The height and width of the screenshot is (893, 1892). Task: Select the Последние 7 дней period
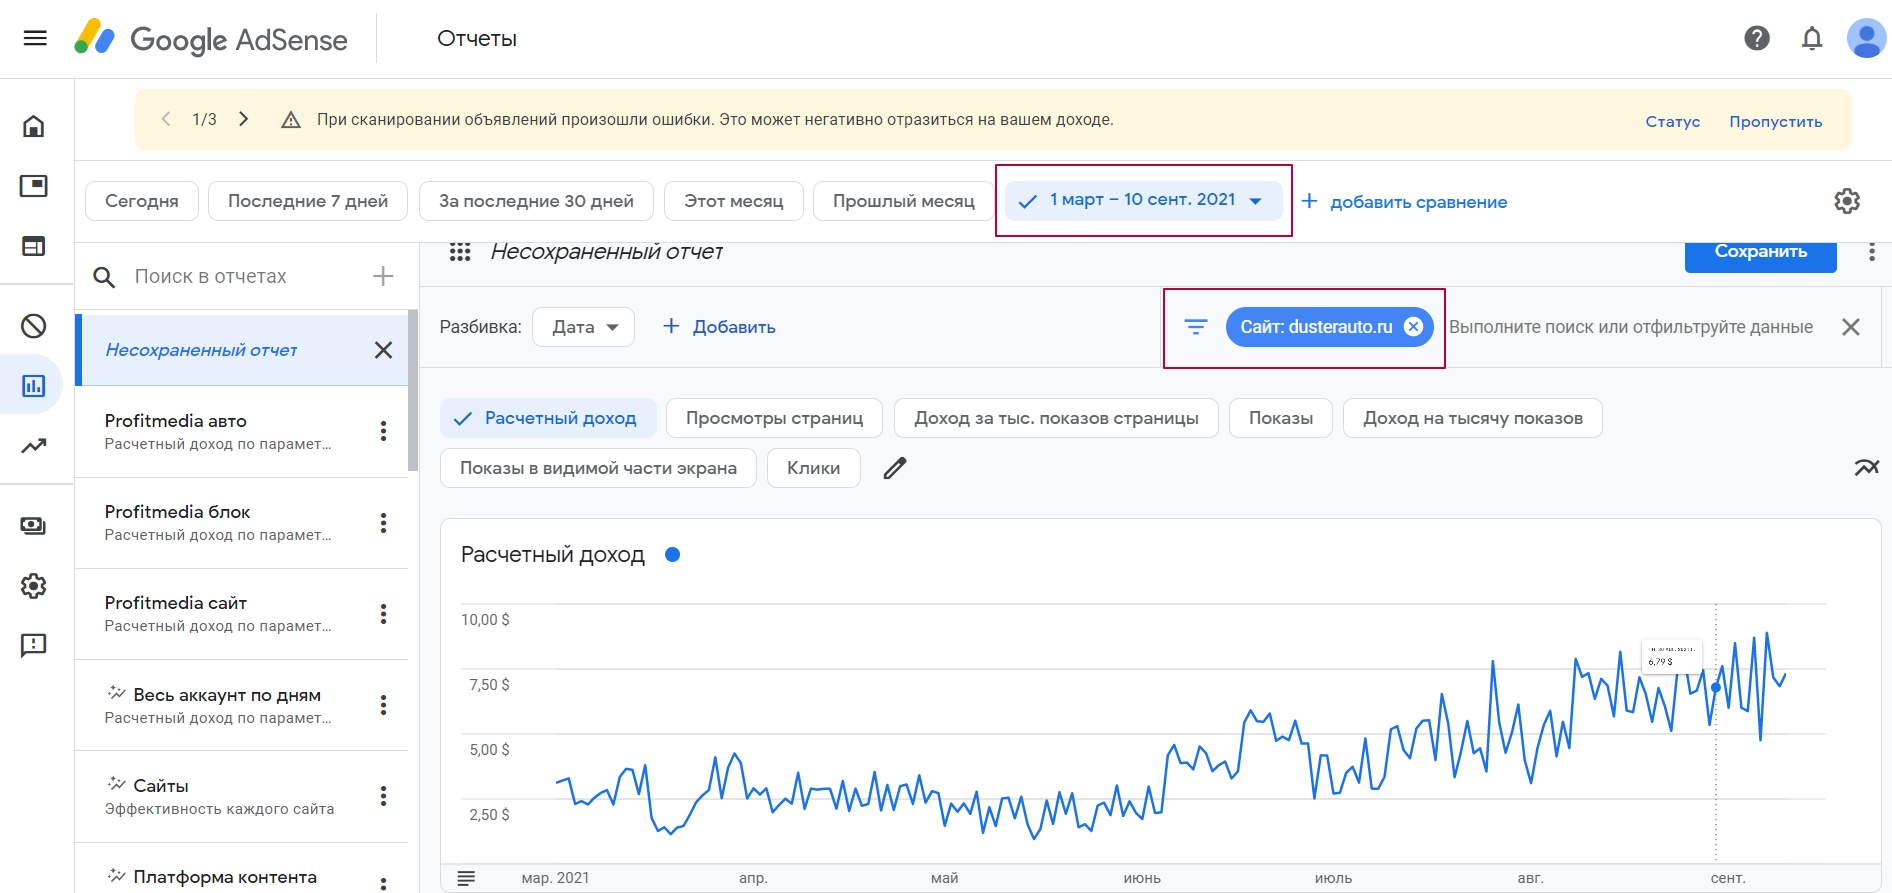[x=308, y=201]
